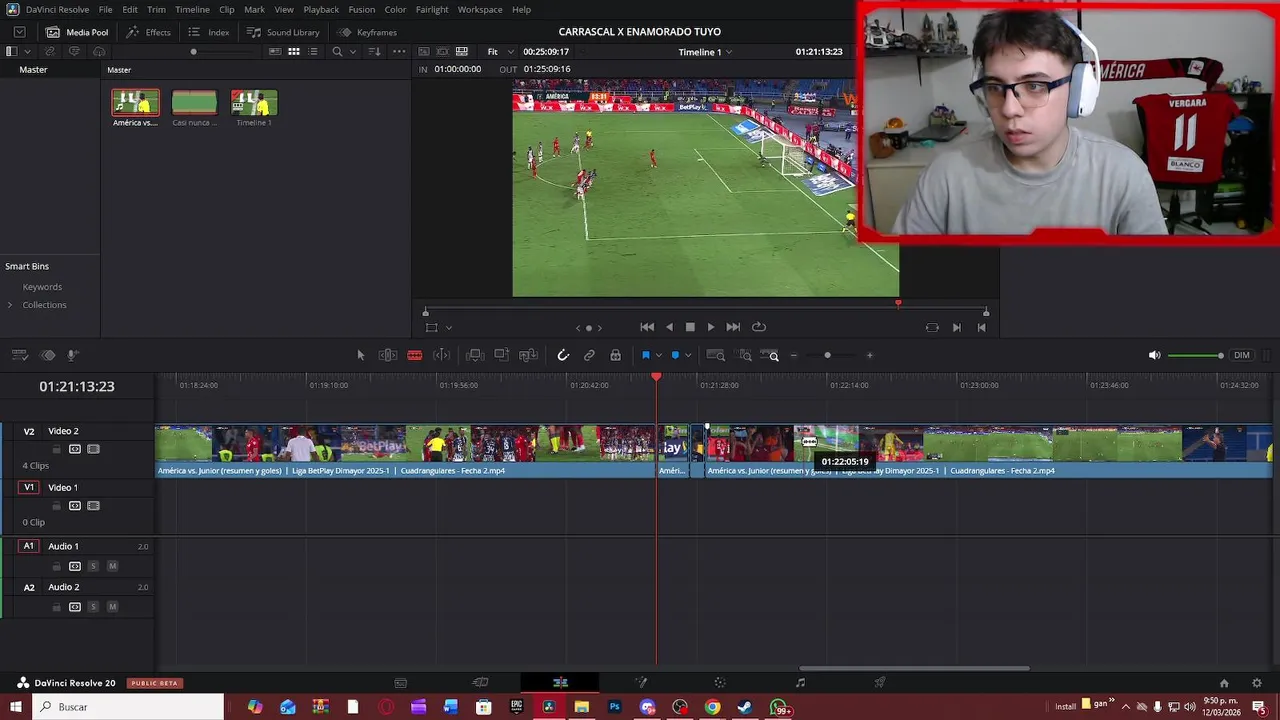Open Project Settings gear icon

(1257, 683)
